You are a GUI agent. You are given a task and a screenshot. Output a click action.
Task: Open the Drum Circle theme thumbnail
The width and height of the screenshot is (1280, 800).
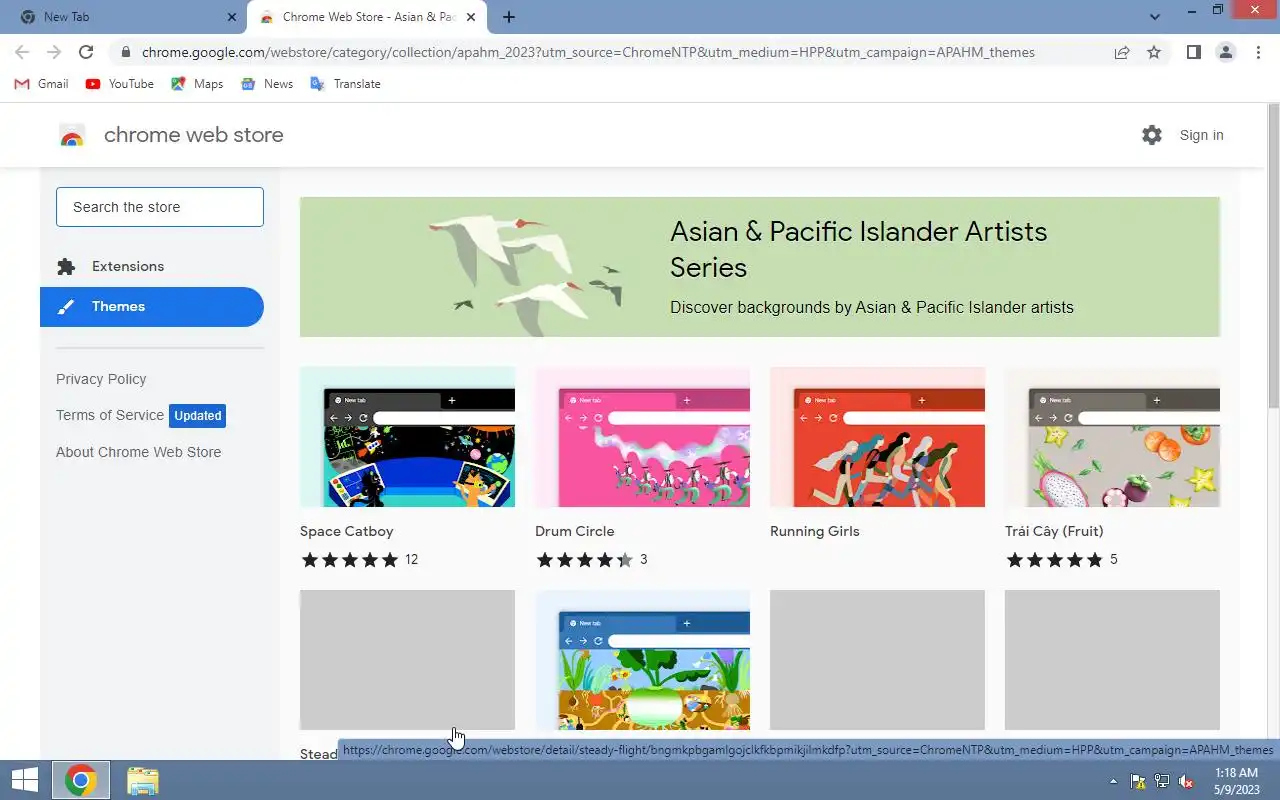[642, 437]
